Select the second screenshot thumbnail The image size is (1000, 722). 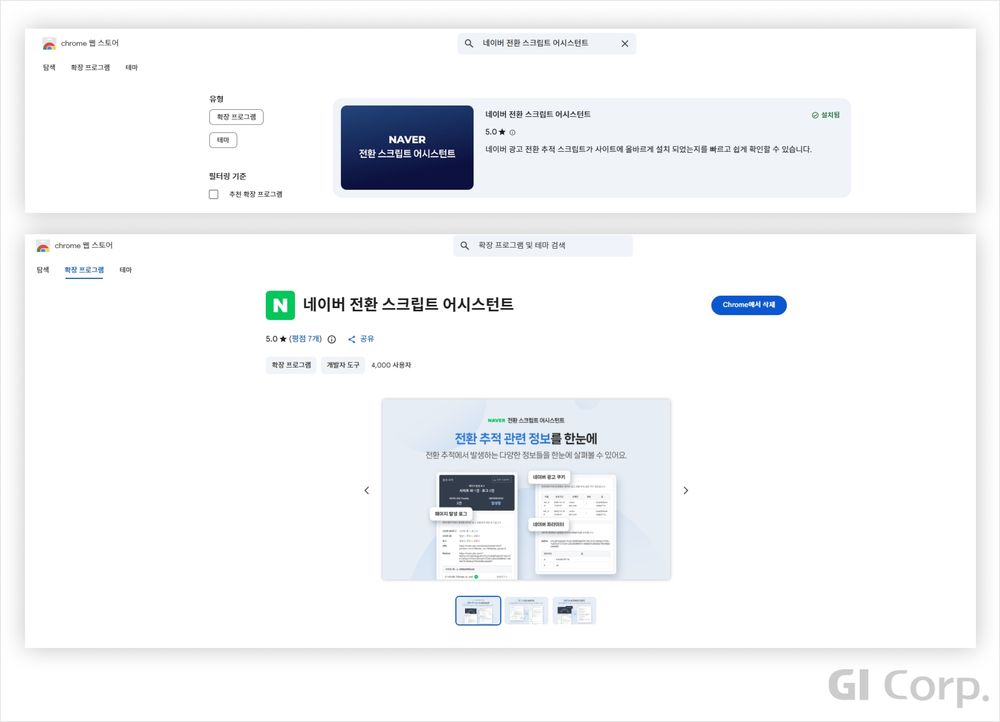(x=526, y=610)
